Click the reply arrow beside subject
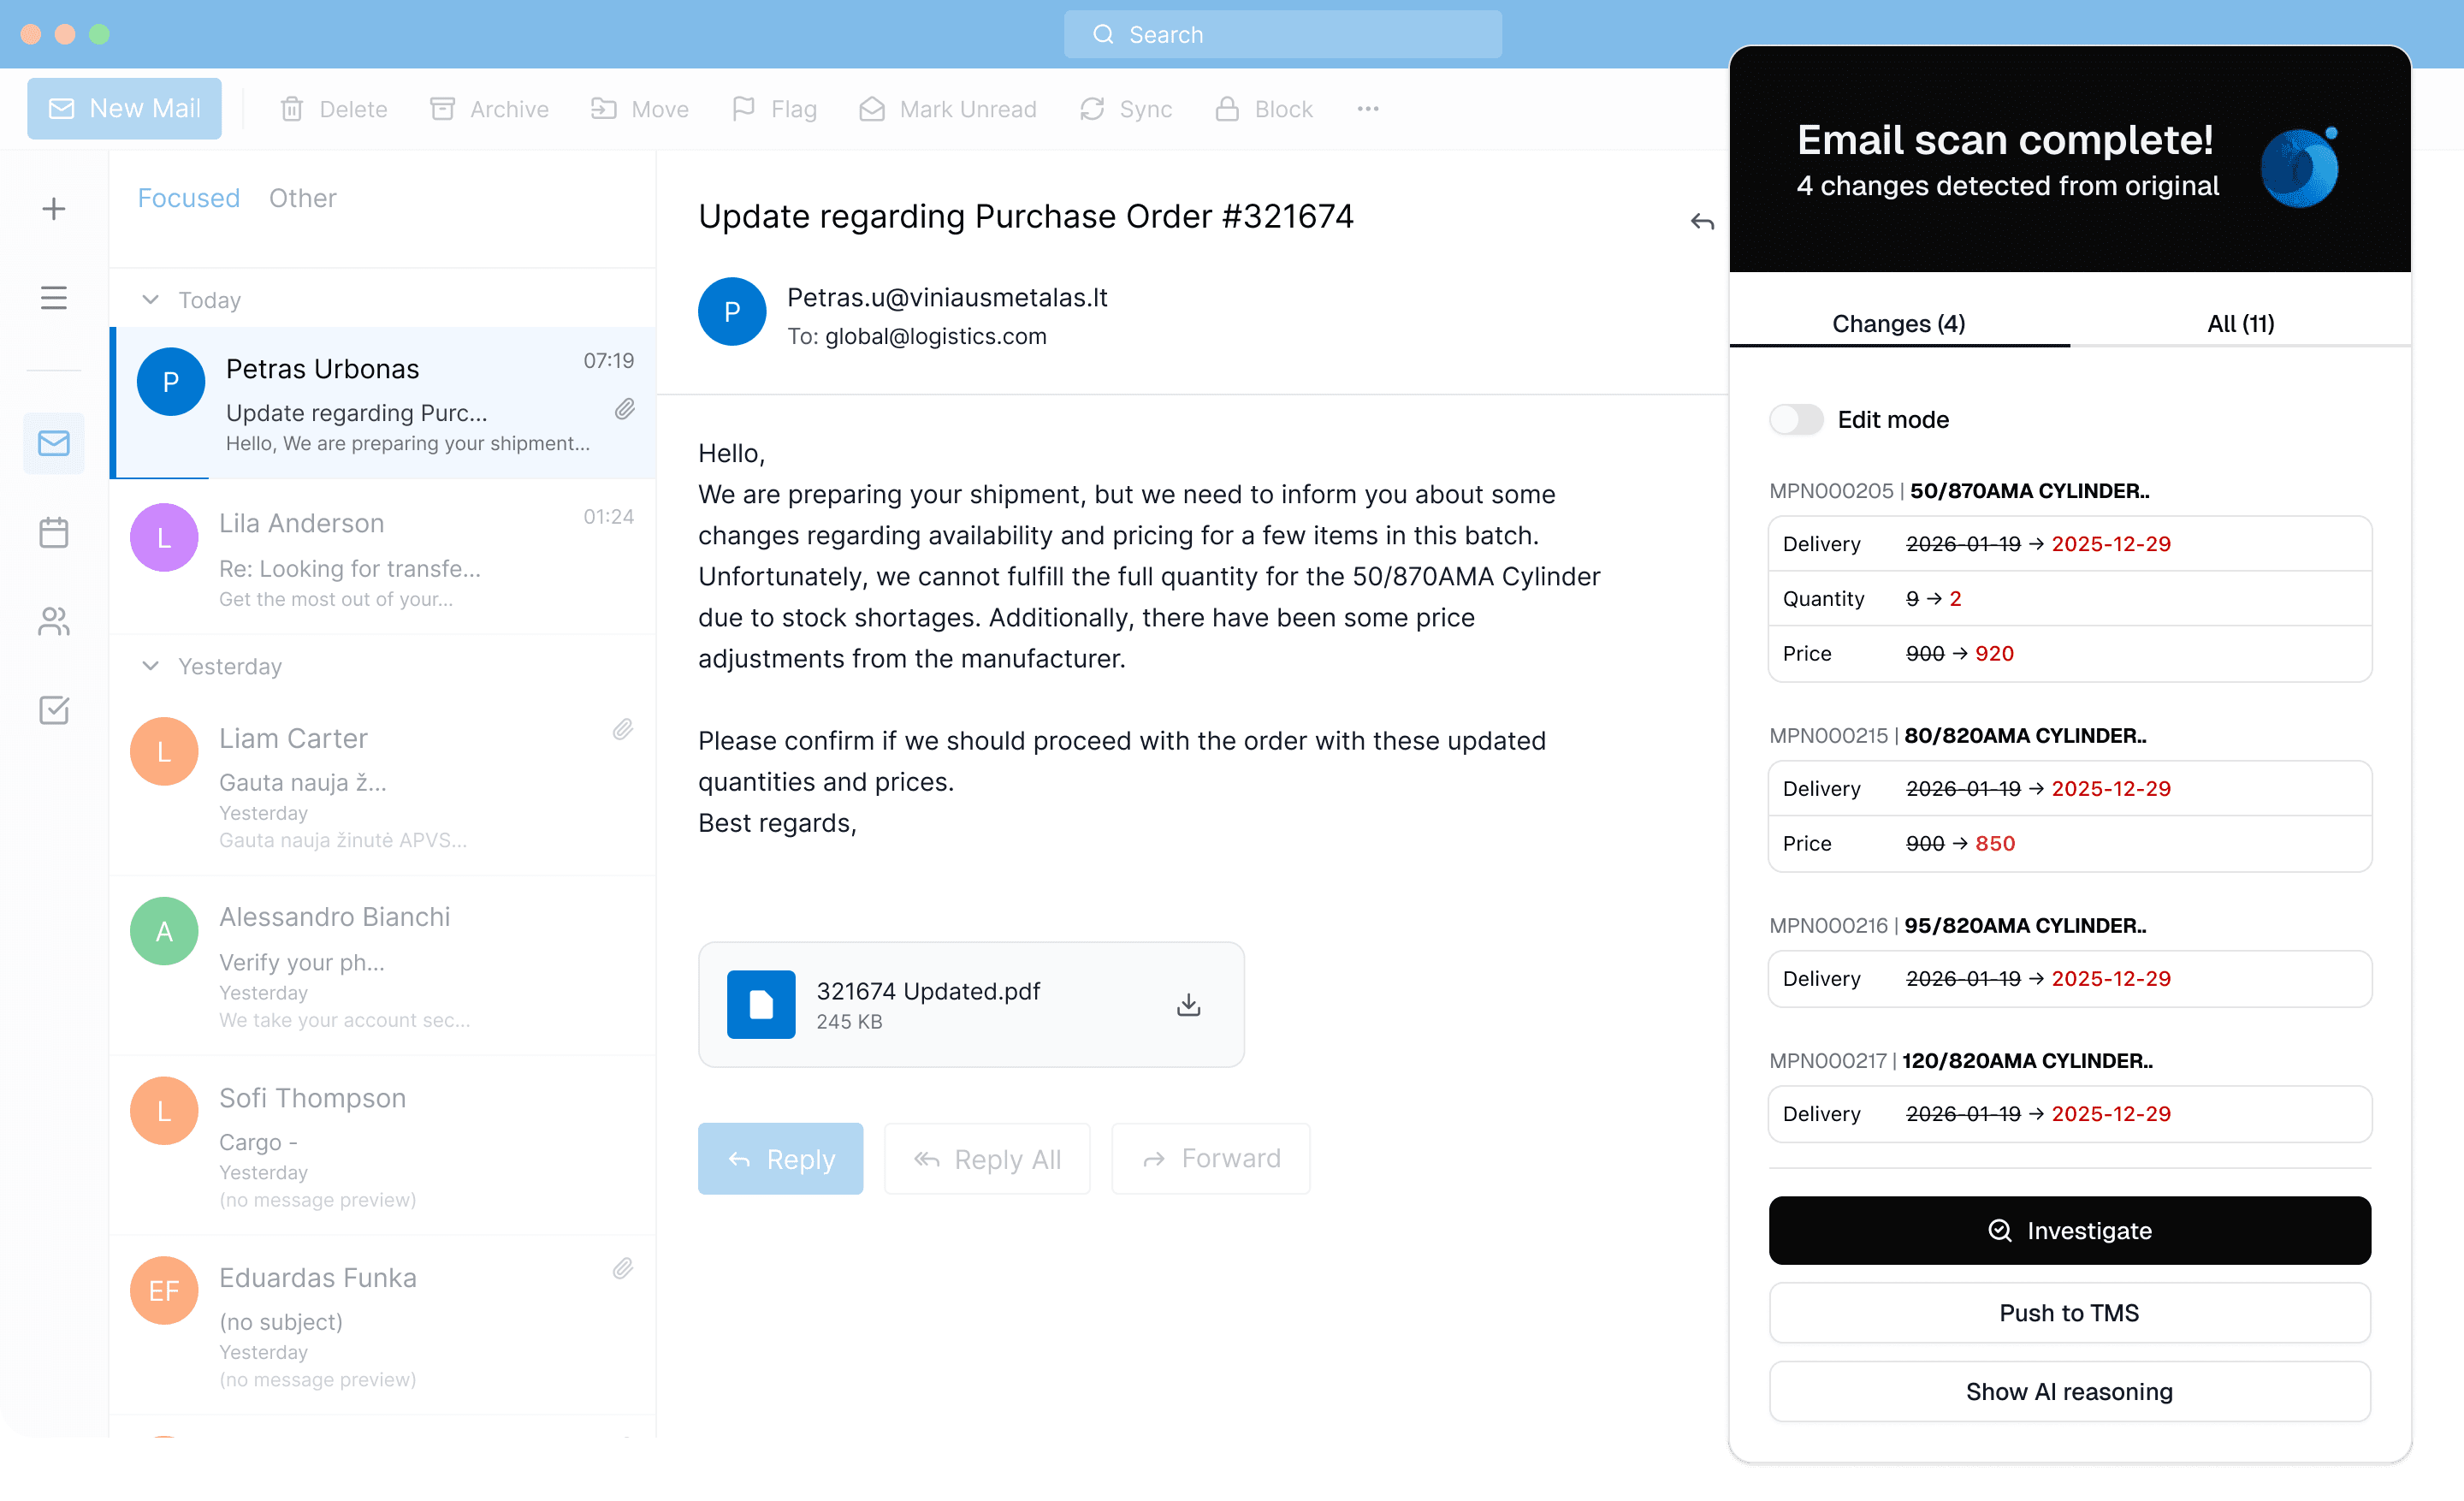The height and width of the screenshot is (1501, 2464). click(x=1702, y=221)
